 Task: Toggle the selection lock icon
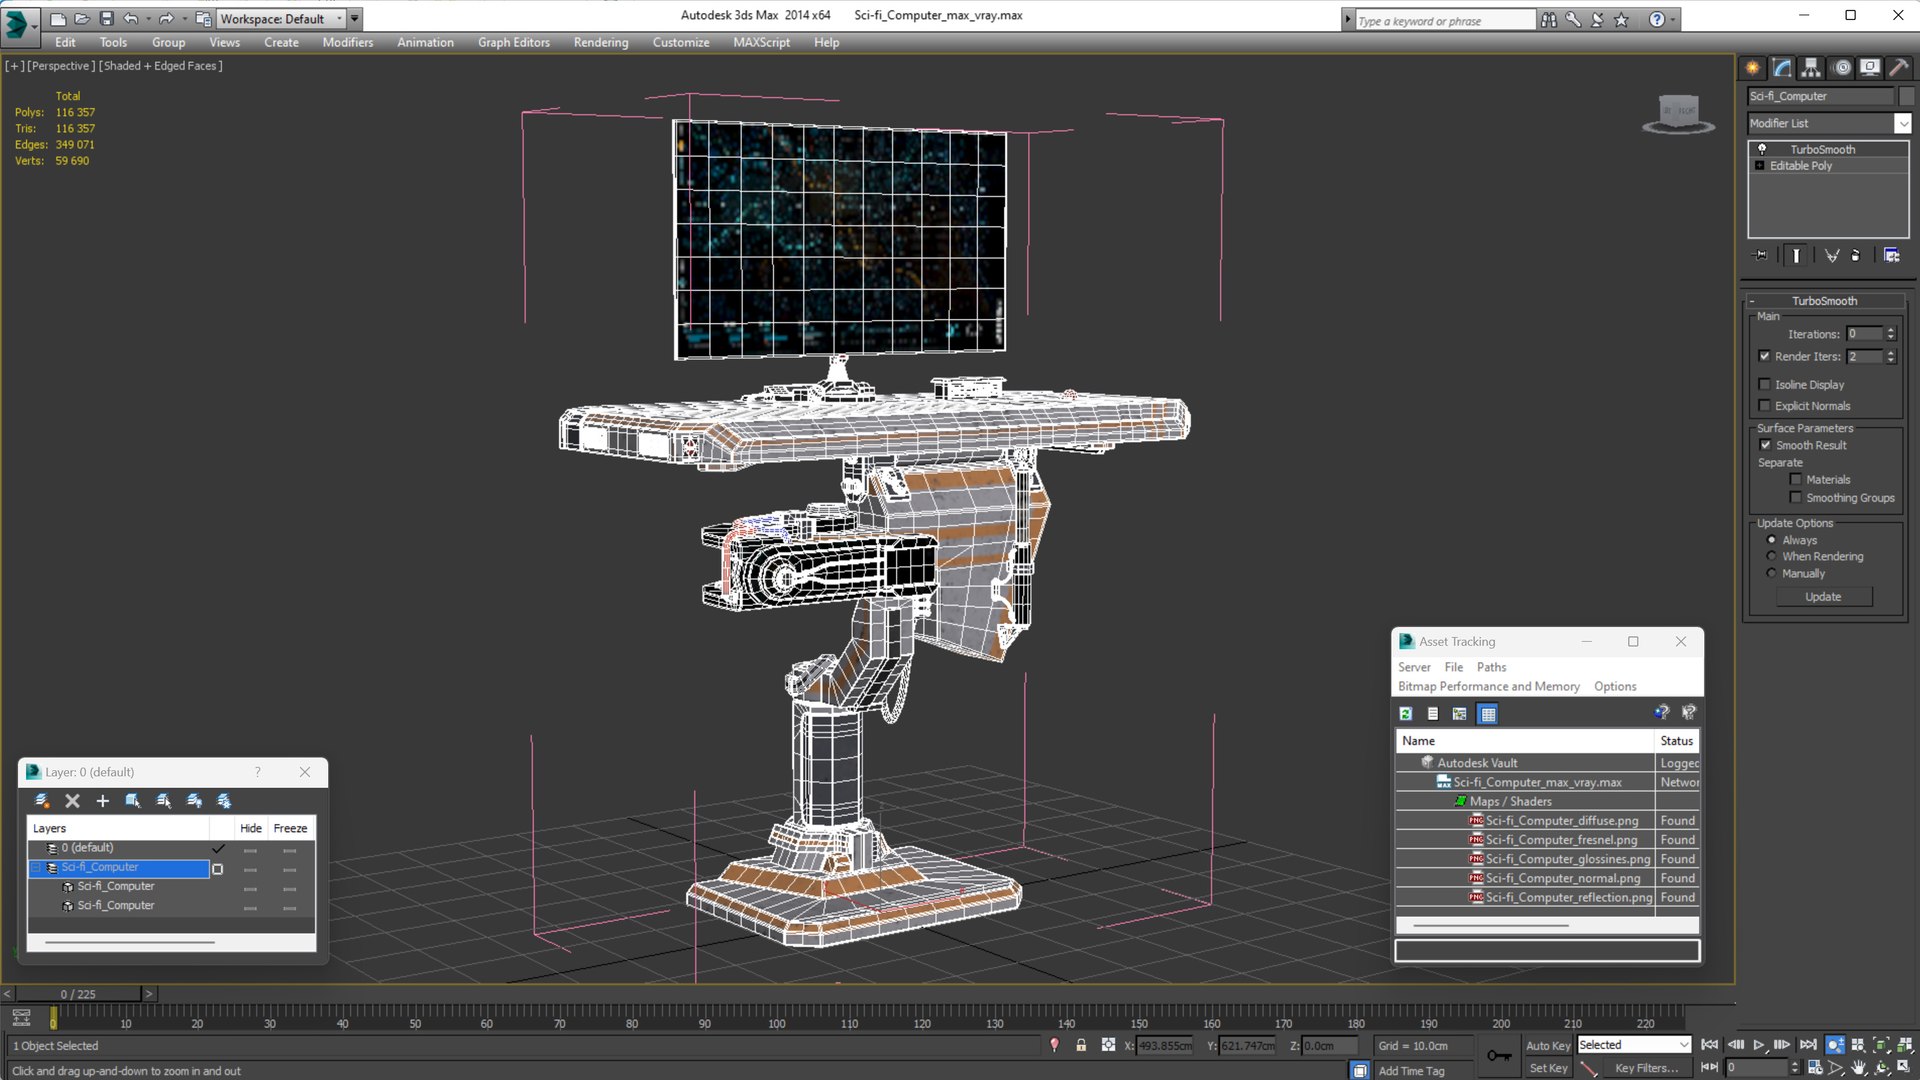[x=1081, y=1045]
